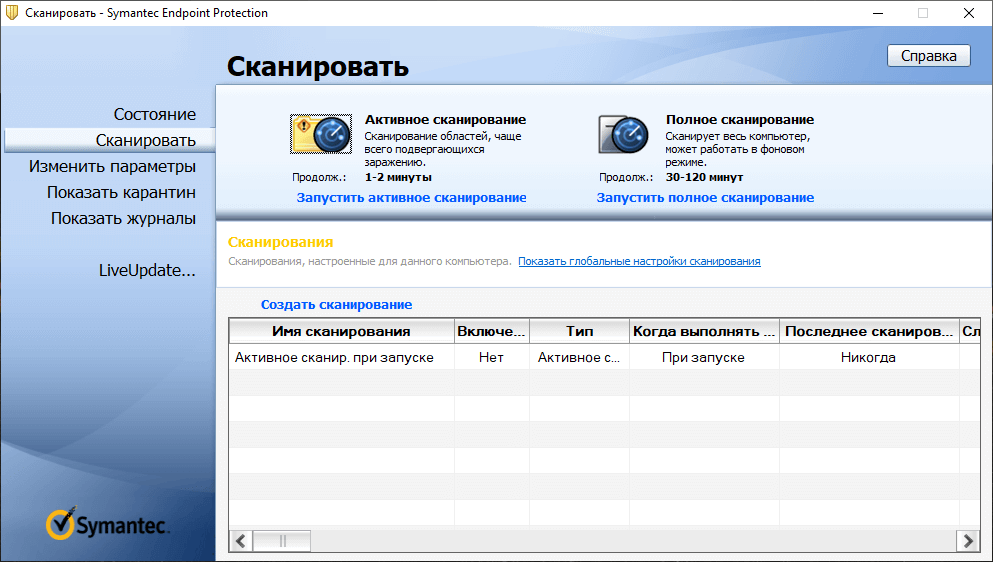The height and width of the screenshot is (562, 993).
Task: Click the Тип column header
Action: (579, 331)
